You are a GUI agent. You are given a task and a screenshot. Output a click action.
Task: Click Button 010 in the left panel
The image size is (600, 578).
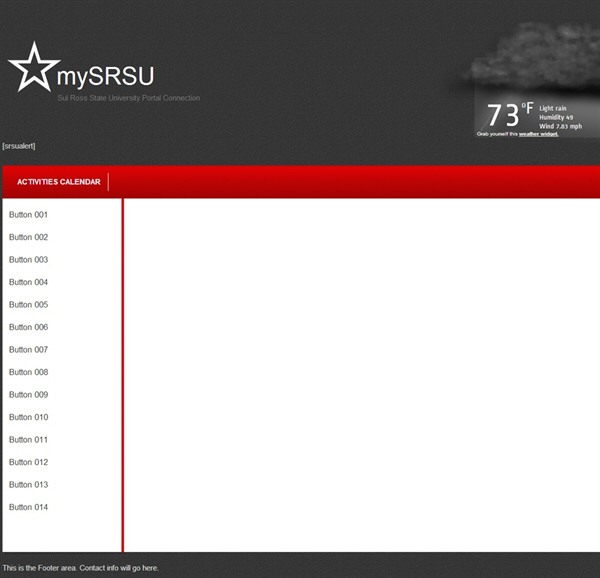28,418
